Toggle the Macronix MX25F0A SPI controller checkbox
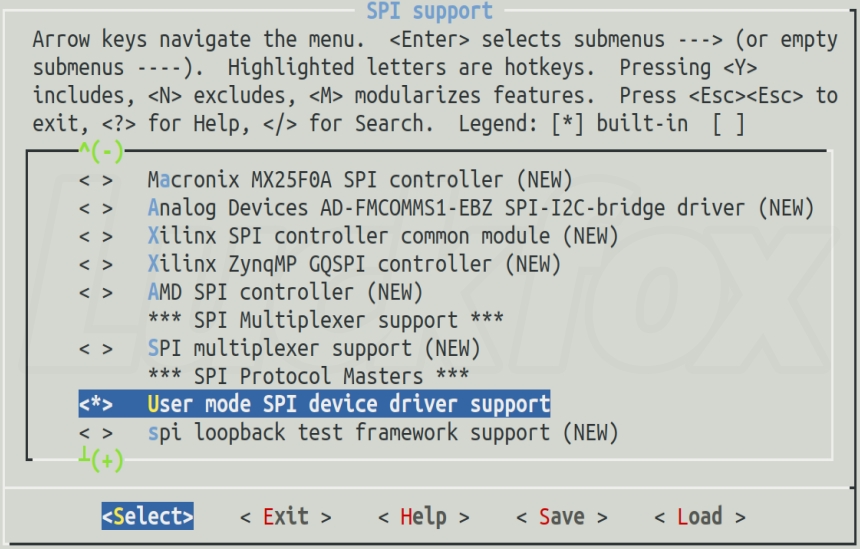Screen dimensions: 860x549 tap(96, 180)
